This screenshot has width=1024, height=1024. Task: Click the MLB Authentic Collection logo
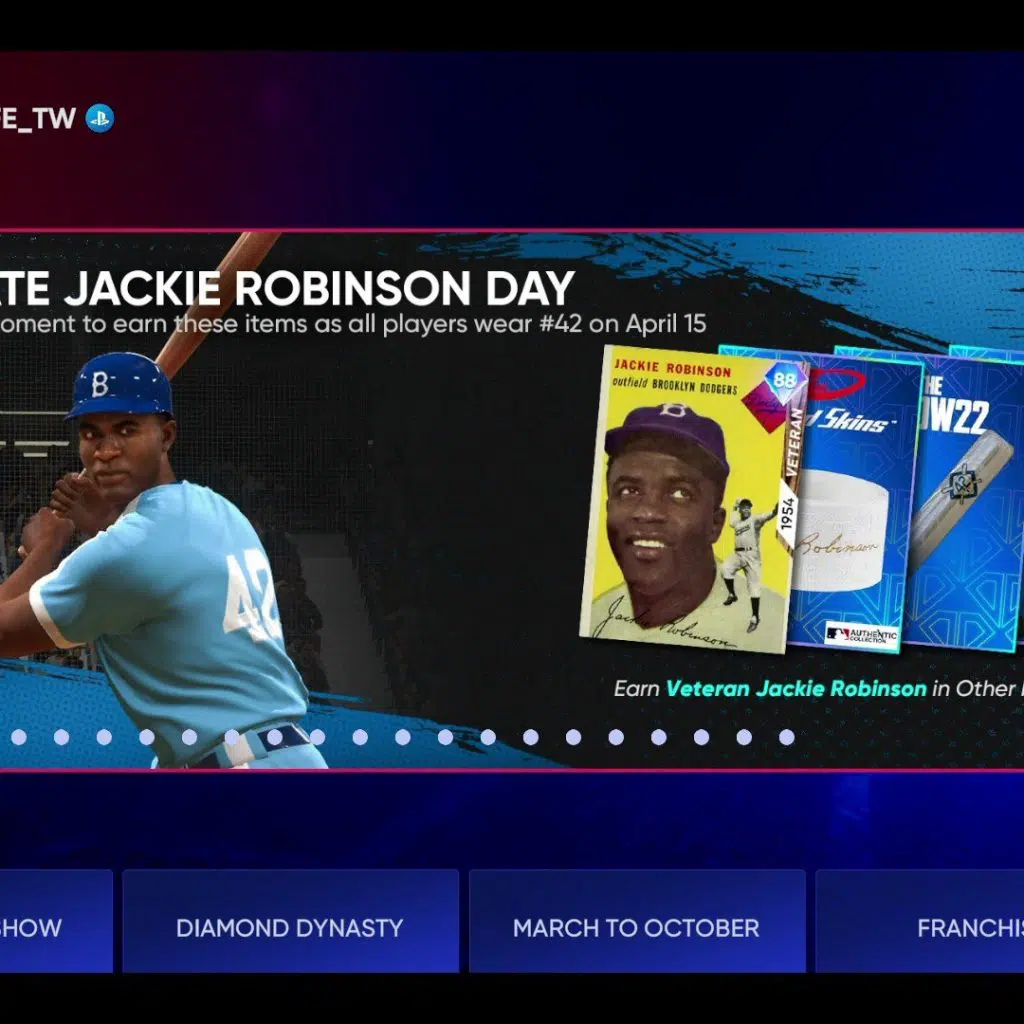coord(861,634)
